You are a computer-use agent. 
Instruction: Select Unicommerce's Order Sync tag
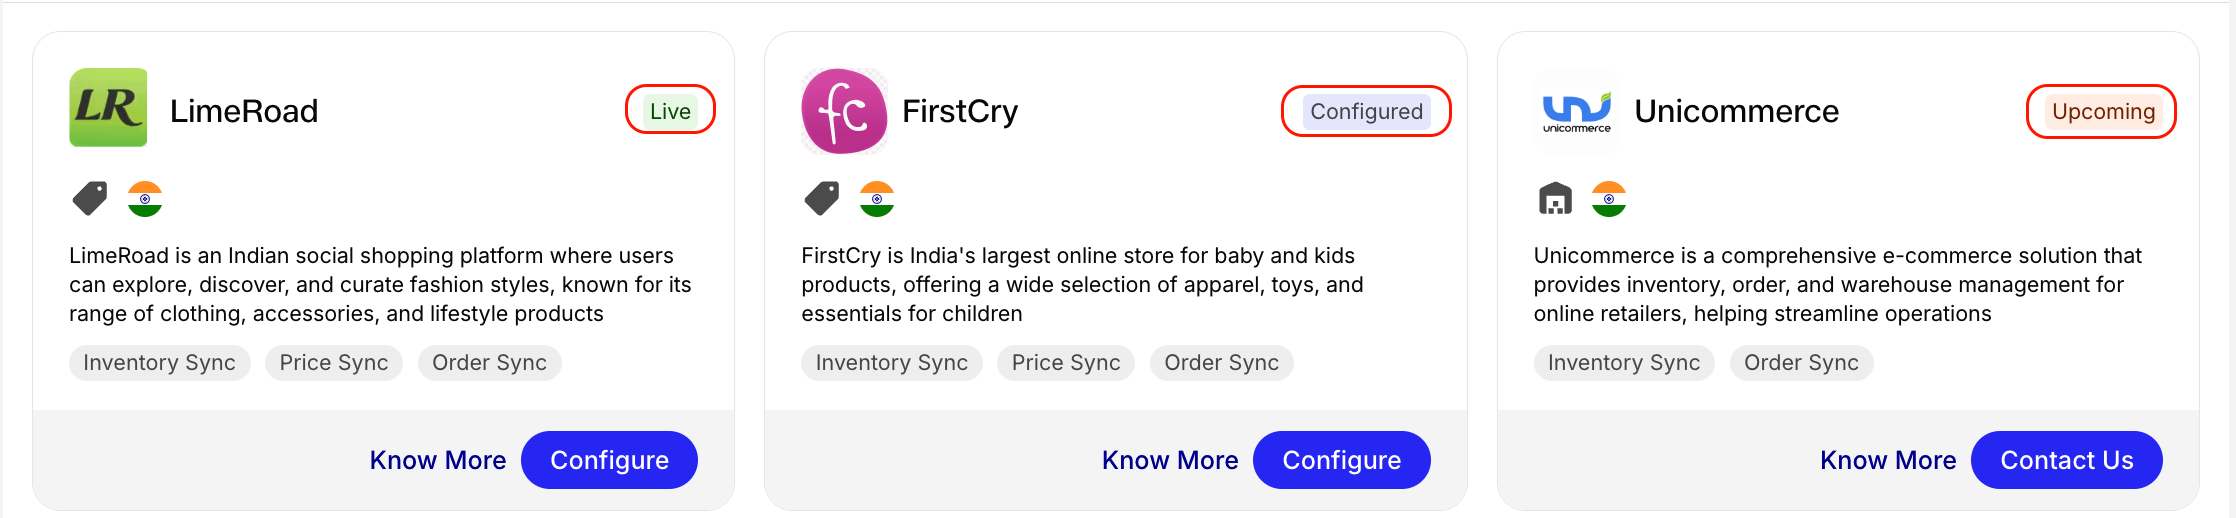1801,363
